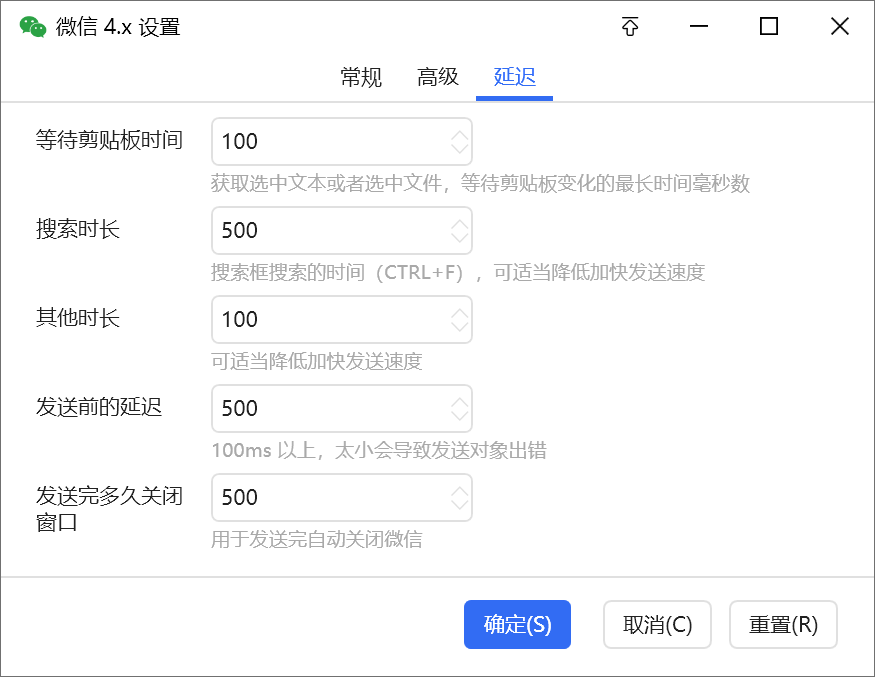875x677 pixels.
Task: Decrease the 发送前的延迟 value
Action: (x=459, y=415)
